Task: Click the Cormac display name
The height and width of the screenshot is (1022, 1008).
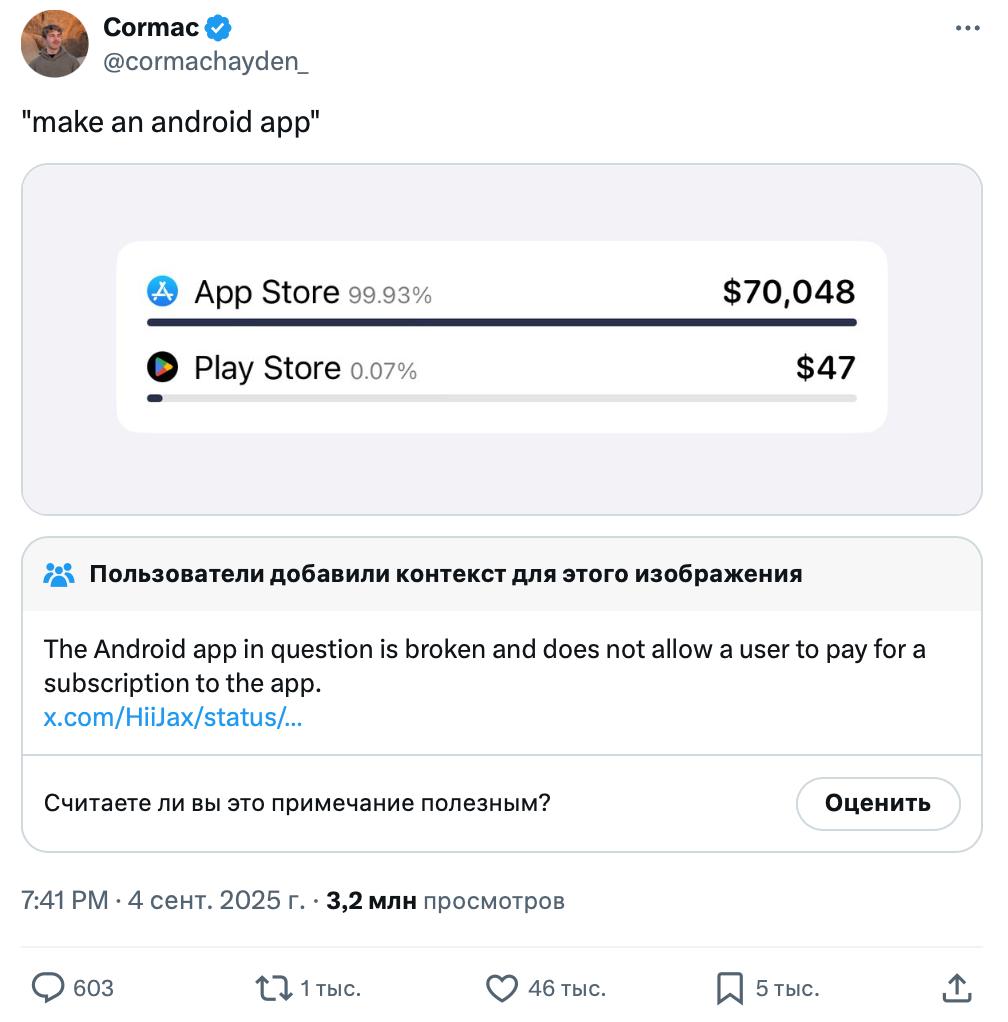Action: [x=151, y=28]
